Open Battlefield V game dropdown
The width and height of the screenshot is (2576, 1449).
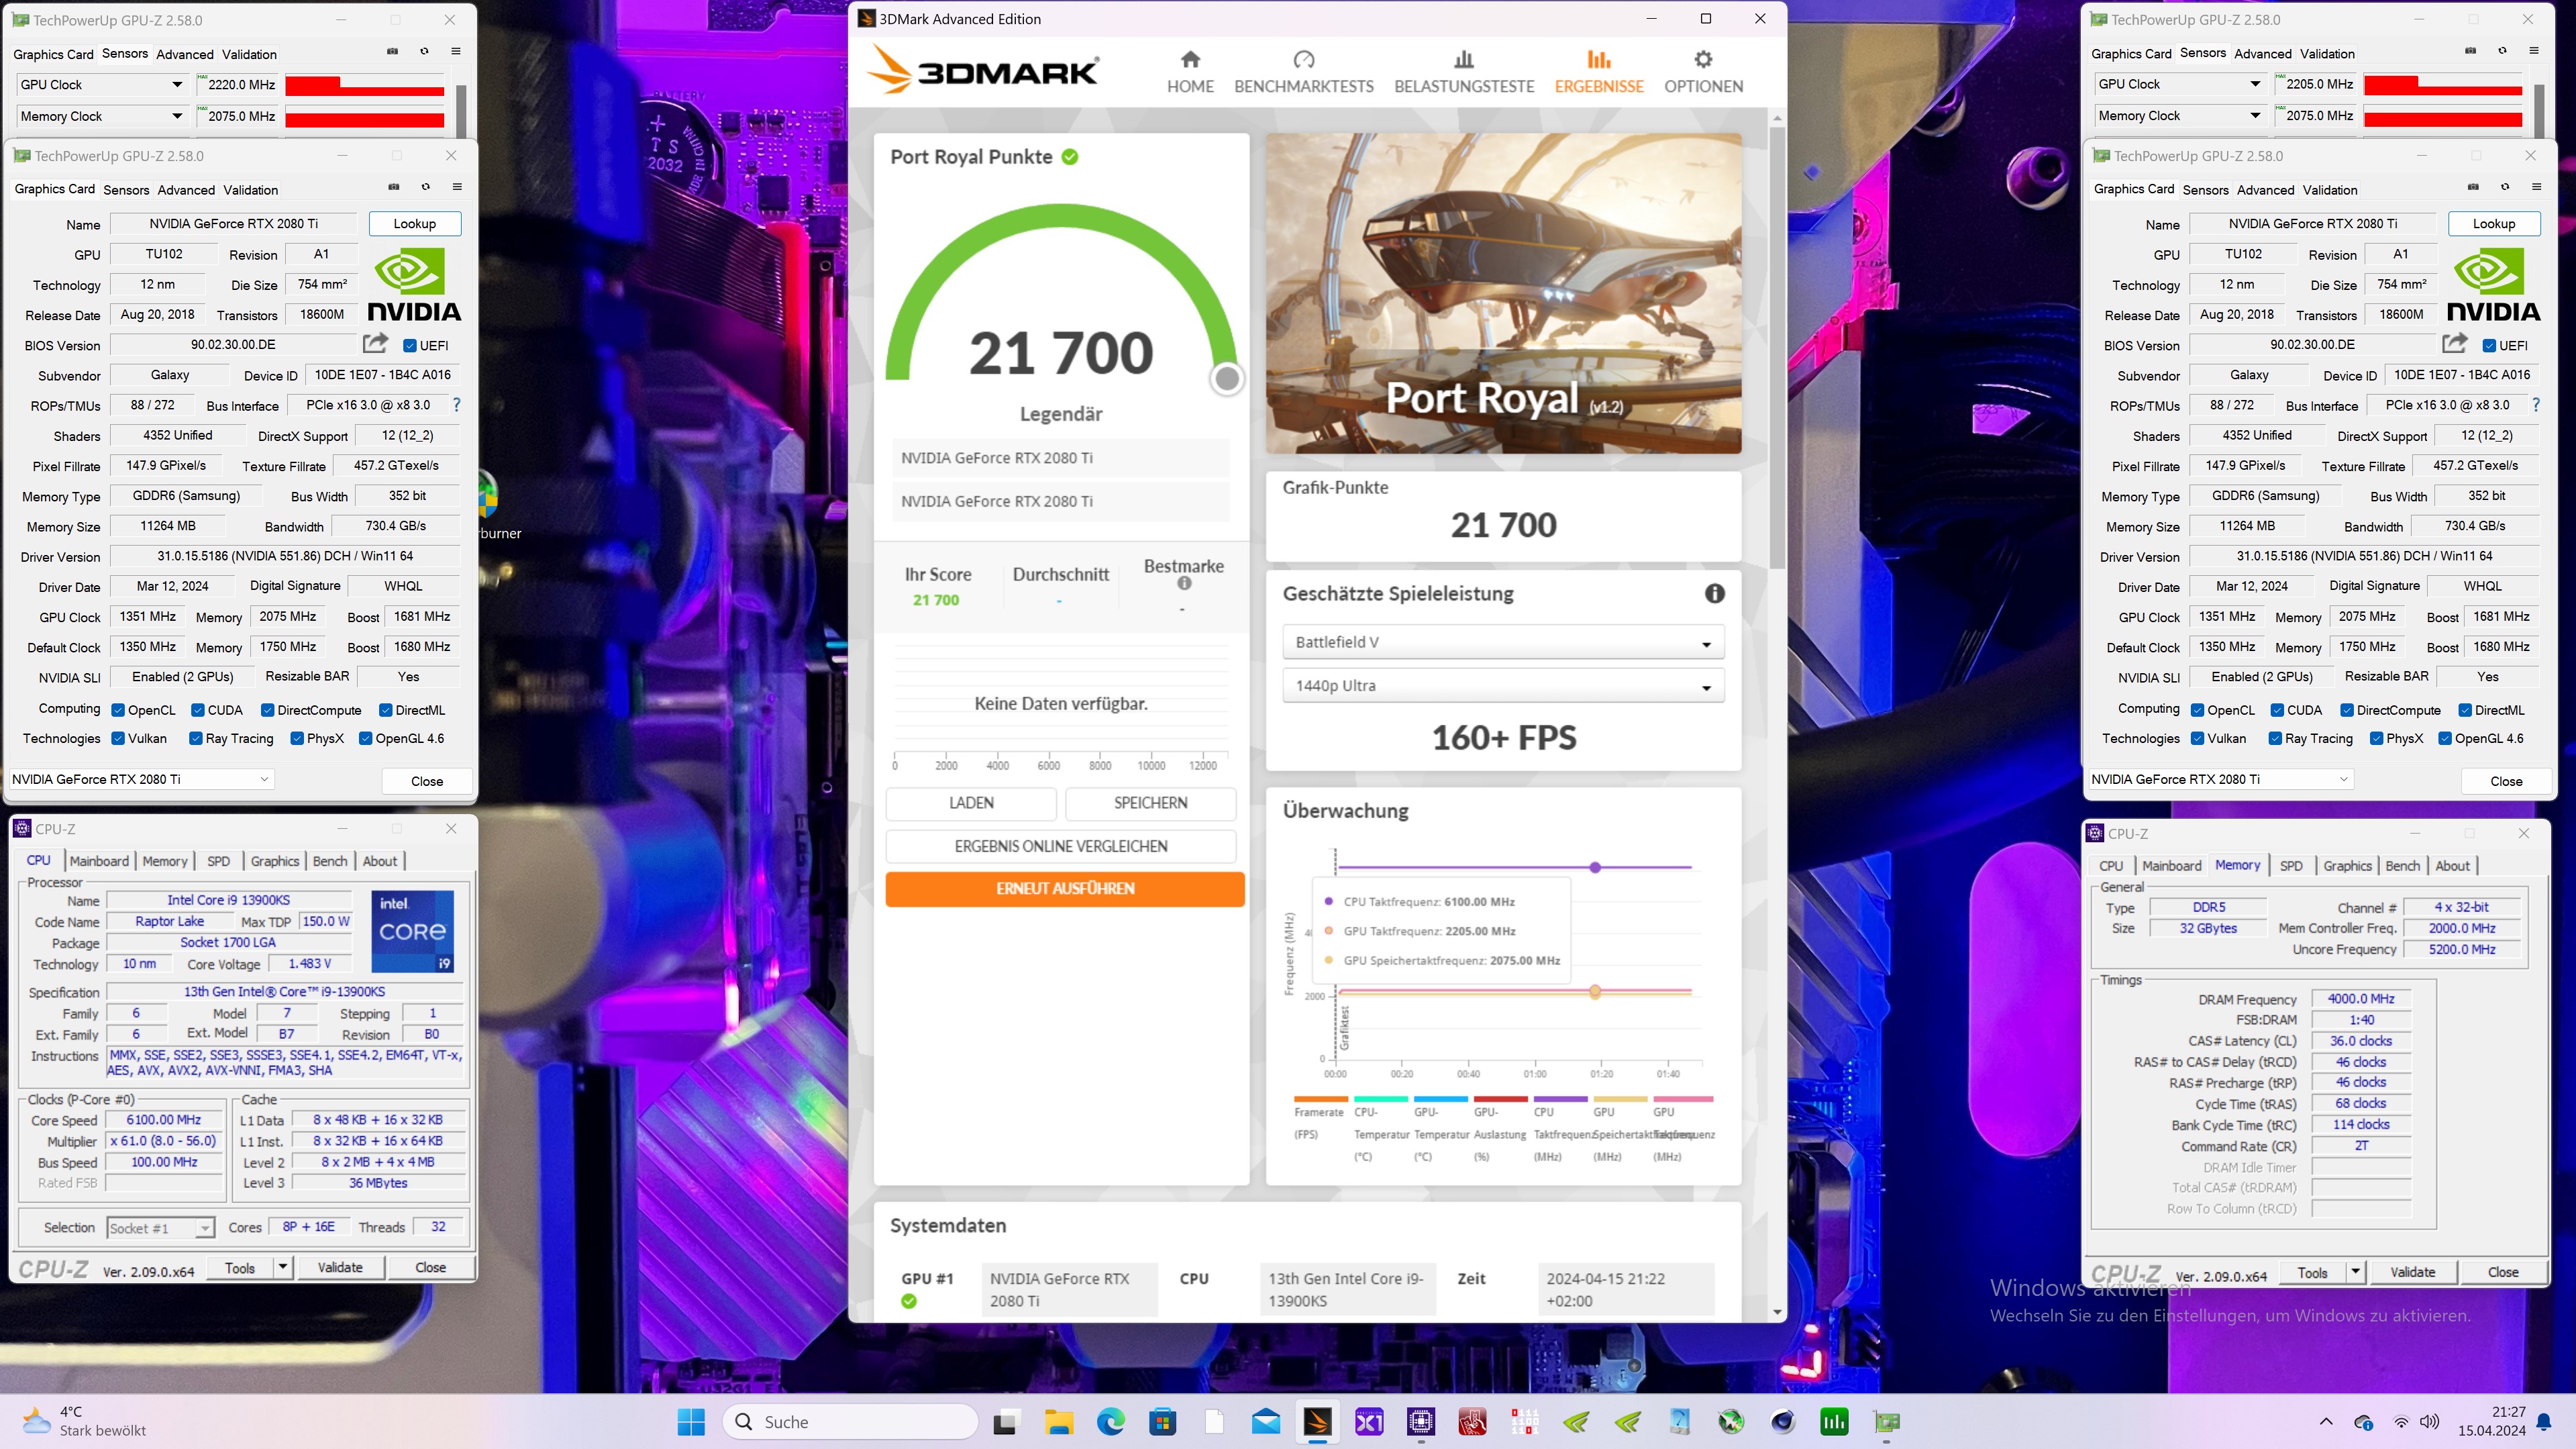pos(1503,642)
